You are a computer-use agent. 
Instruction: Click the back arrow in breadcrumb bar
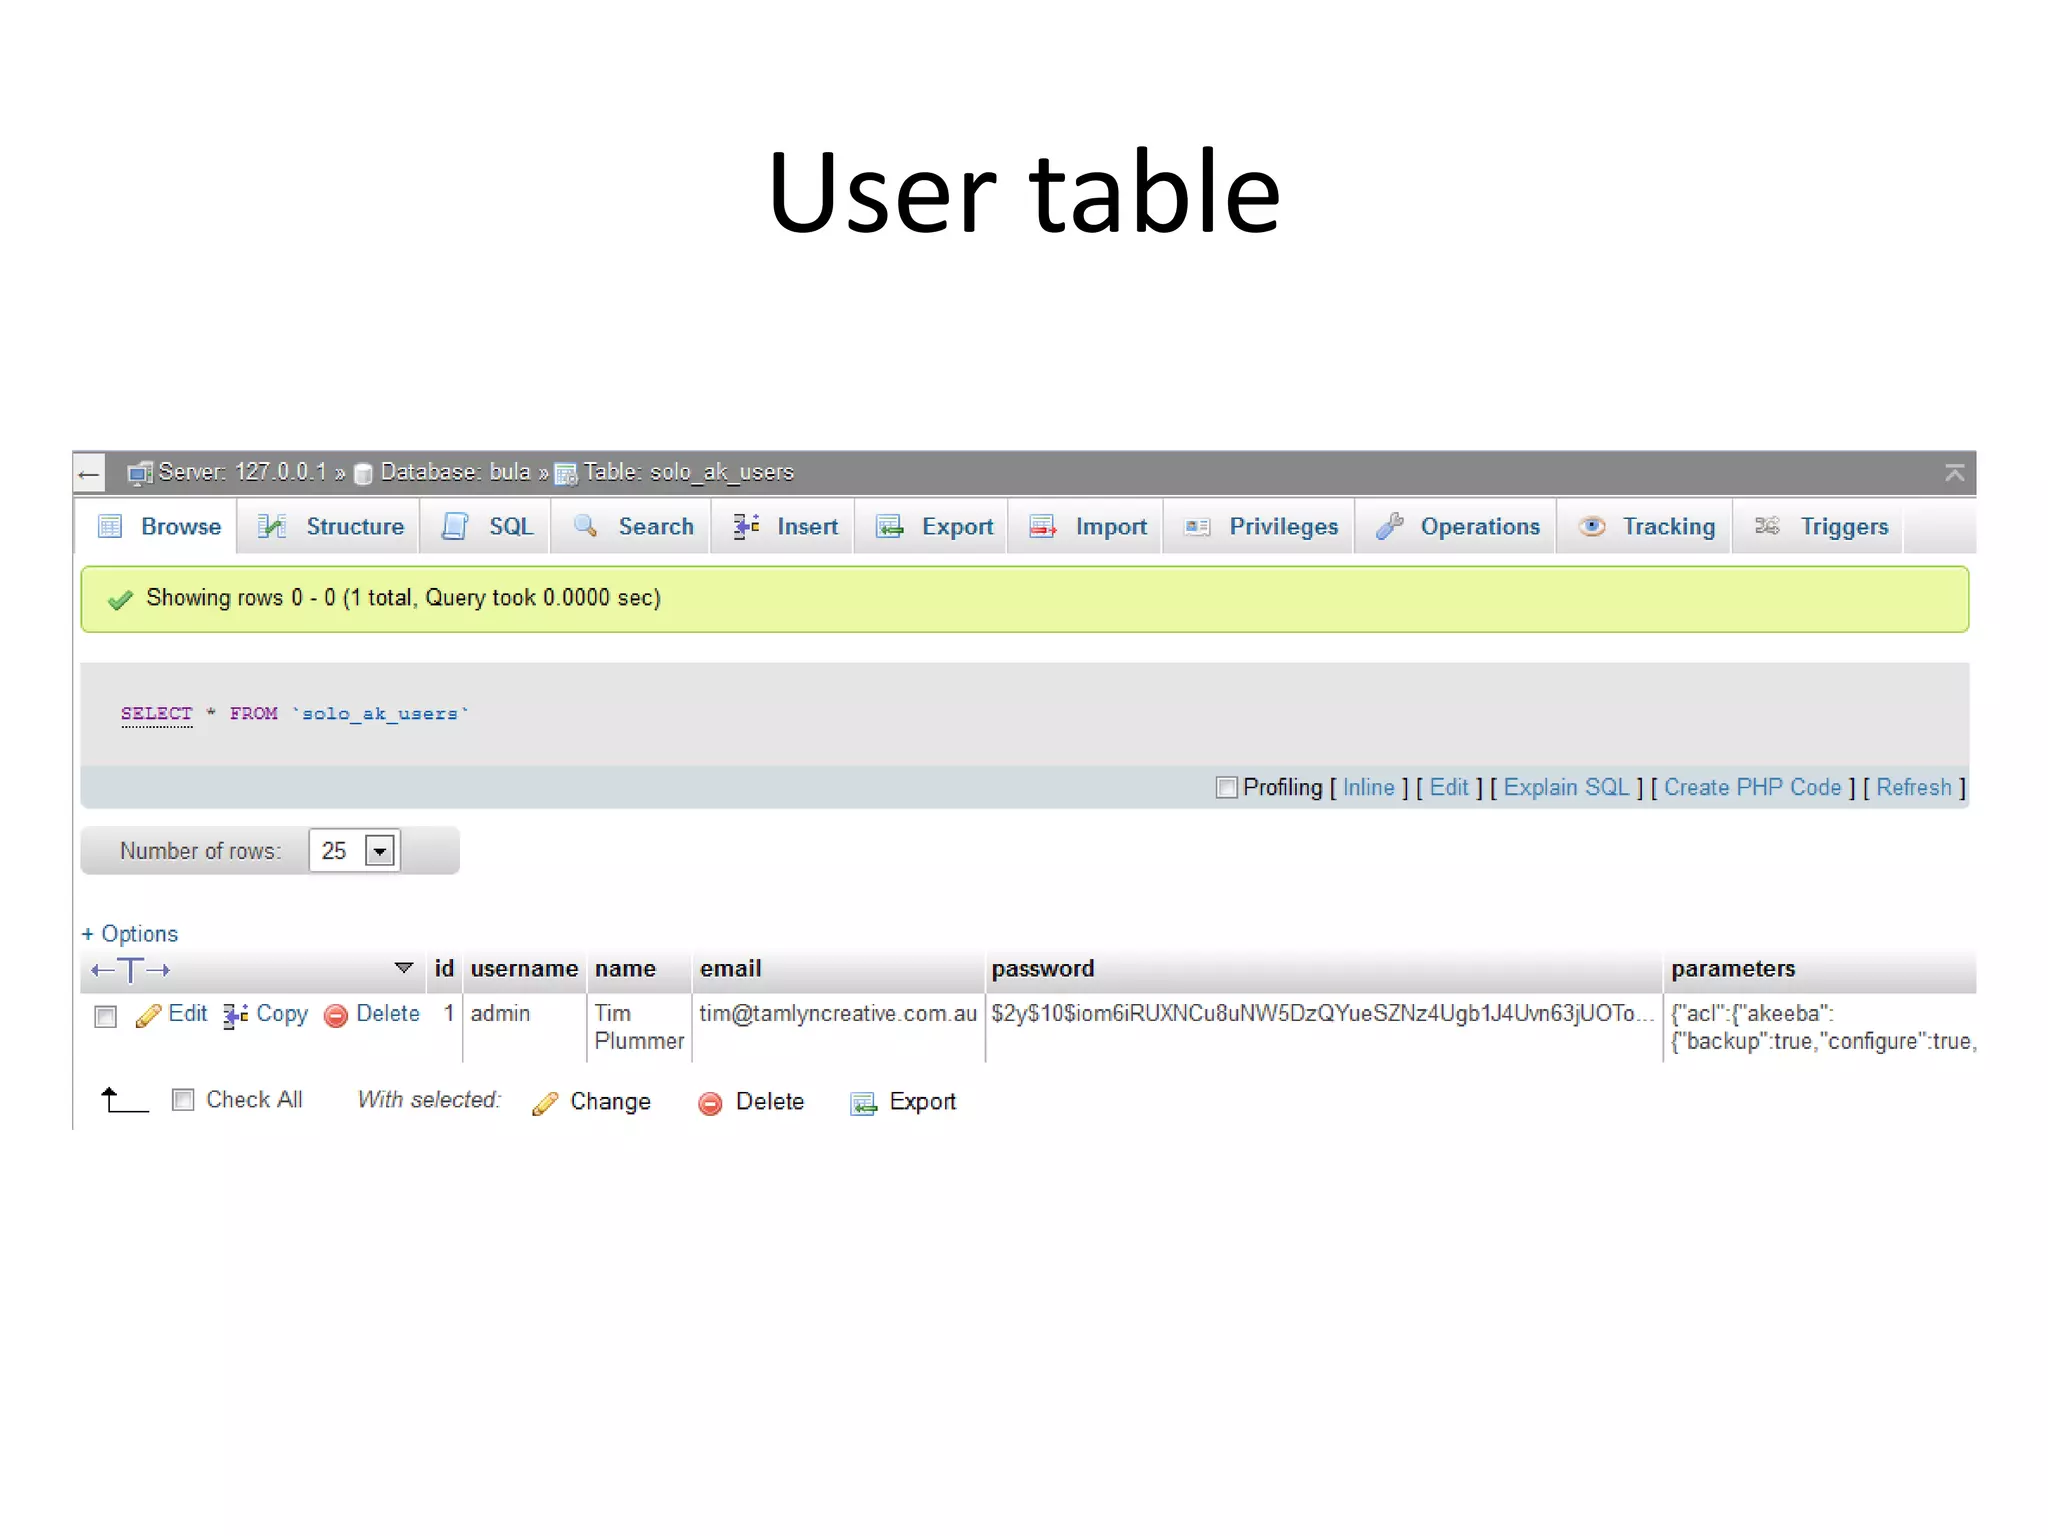pyautogui.click(x=89, y=474)
